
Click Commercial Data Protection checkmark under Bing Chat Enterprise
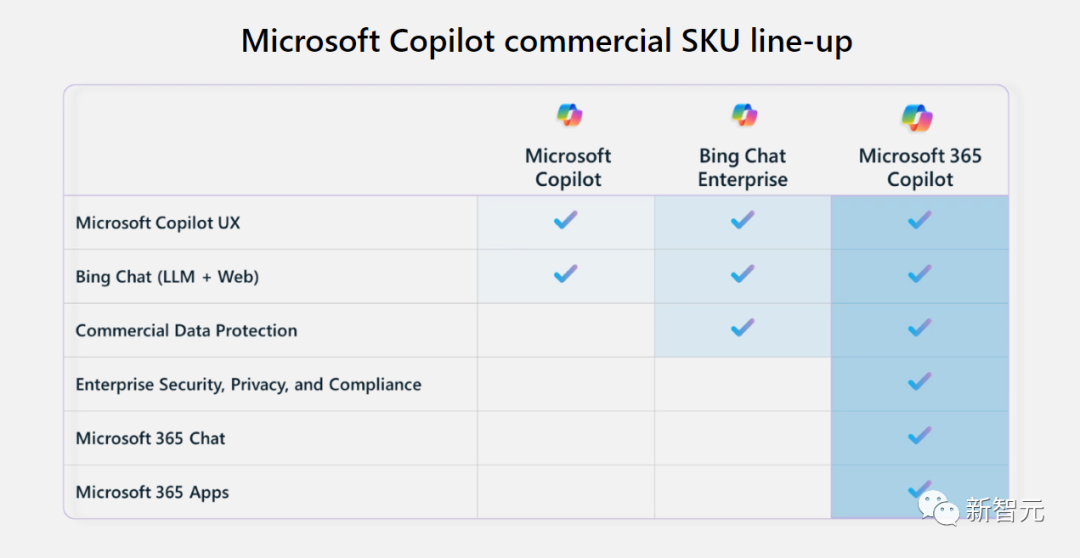tap(742, 327)
